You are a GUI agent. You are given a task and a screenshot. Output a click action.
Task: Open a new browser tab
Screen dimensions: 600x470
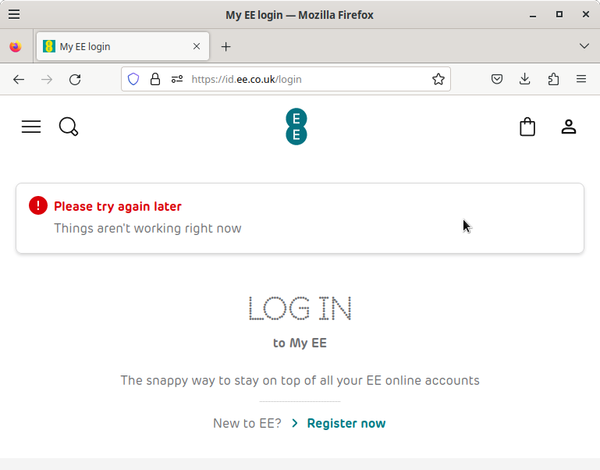point(226,47)
